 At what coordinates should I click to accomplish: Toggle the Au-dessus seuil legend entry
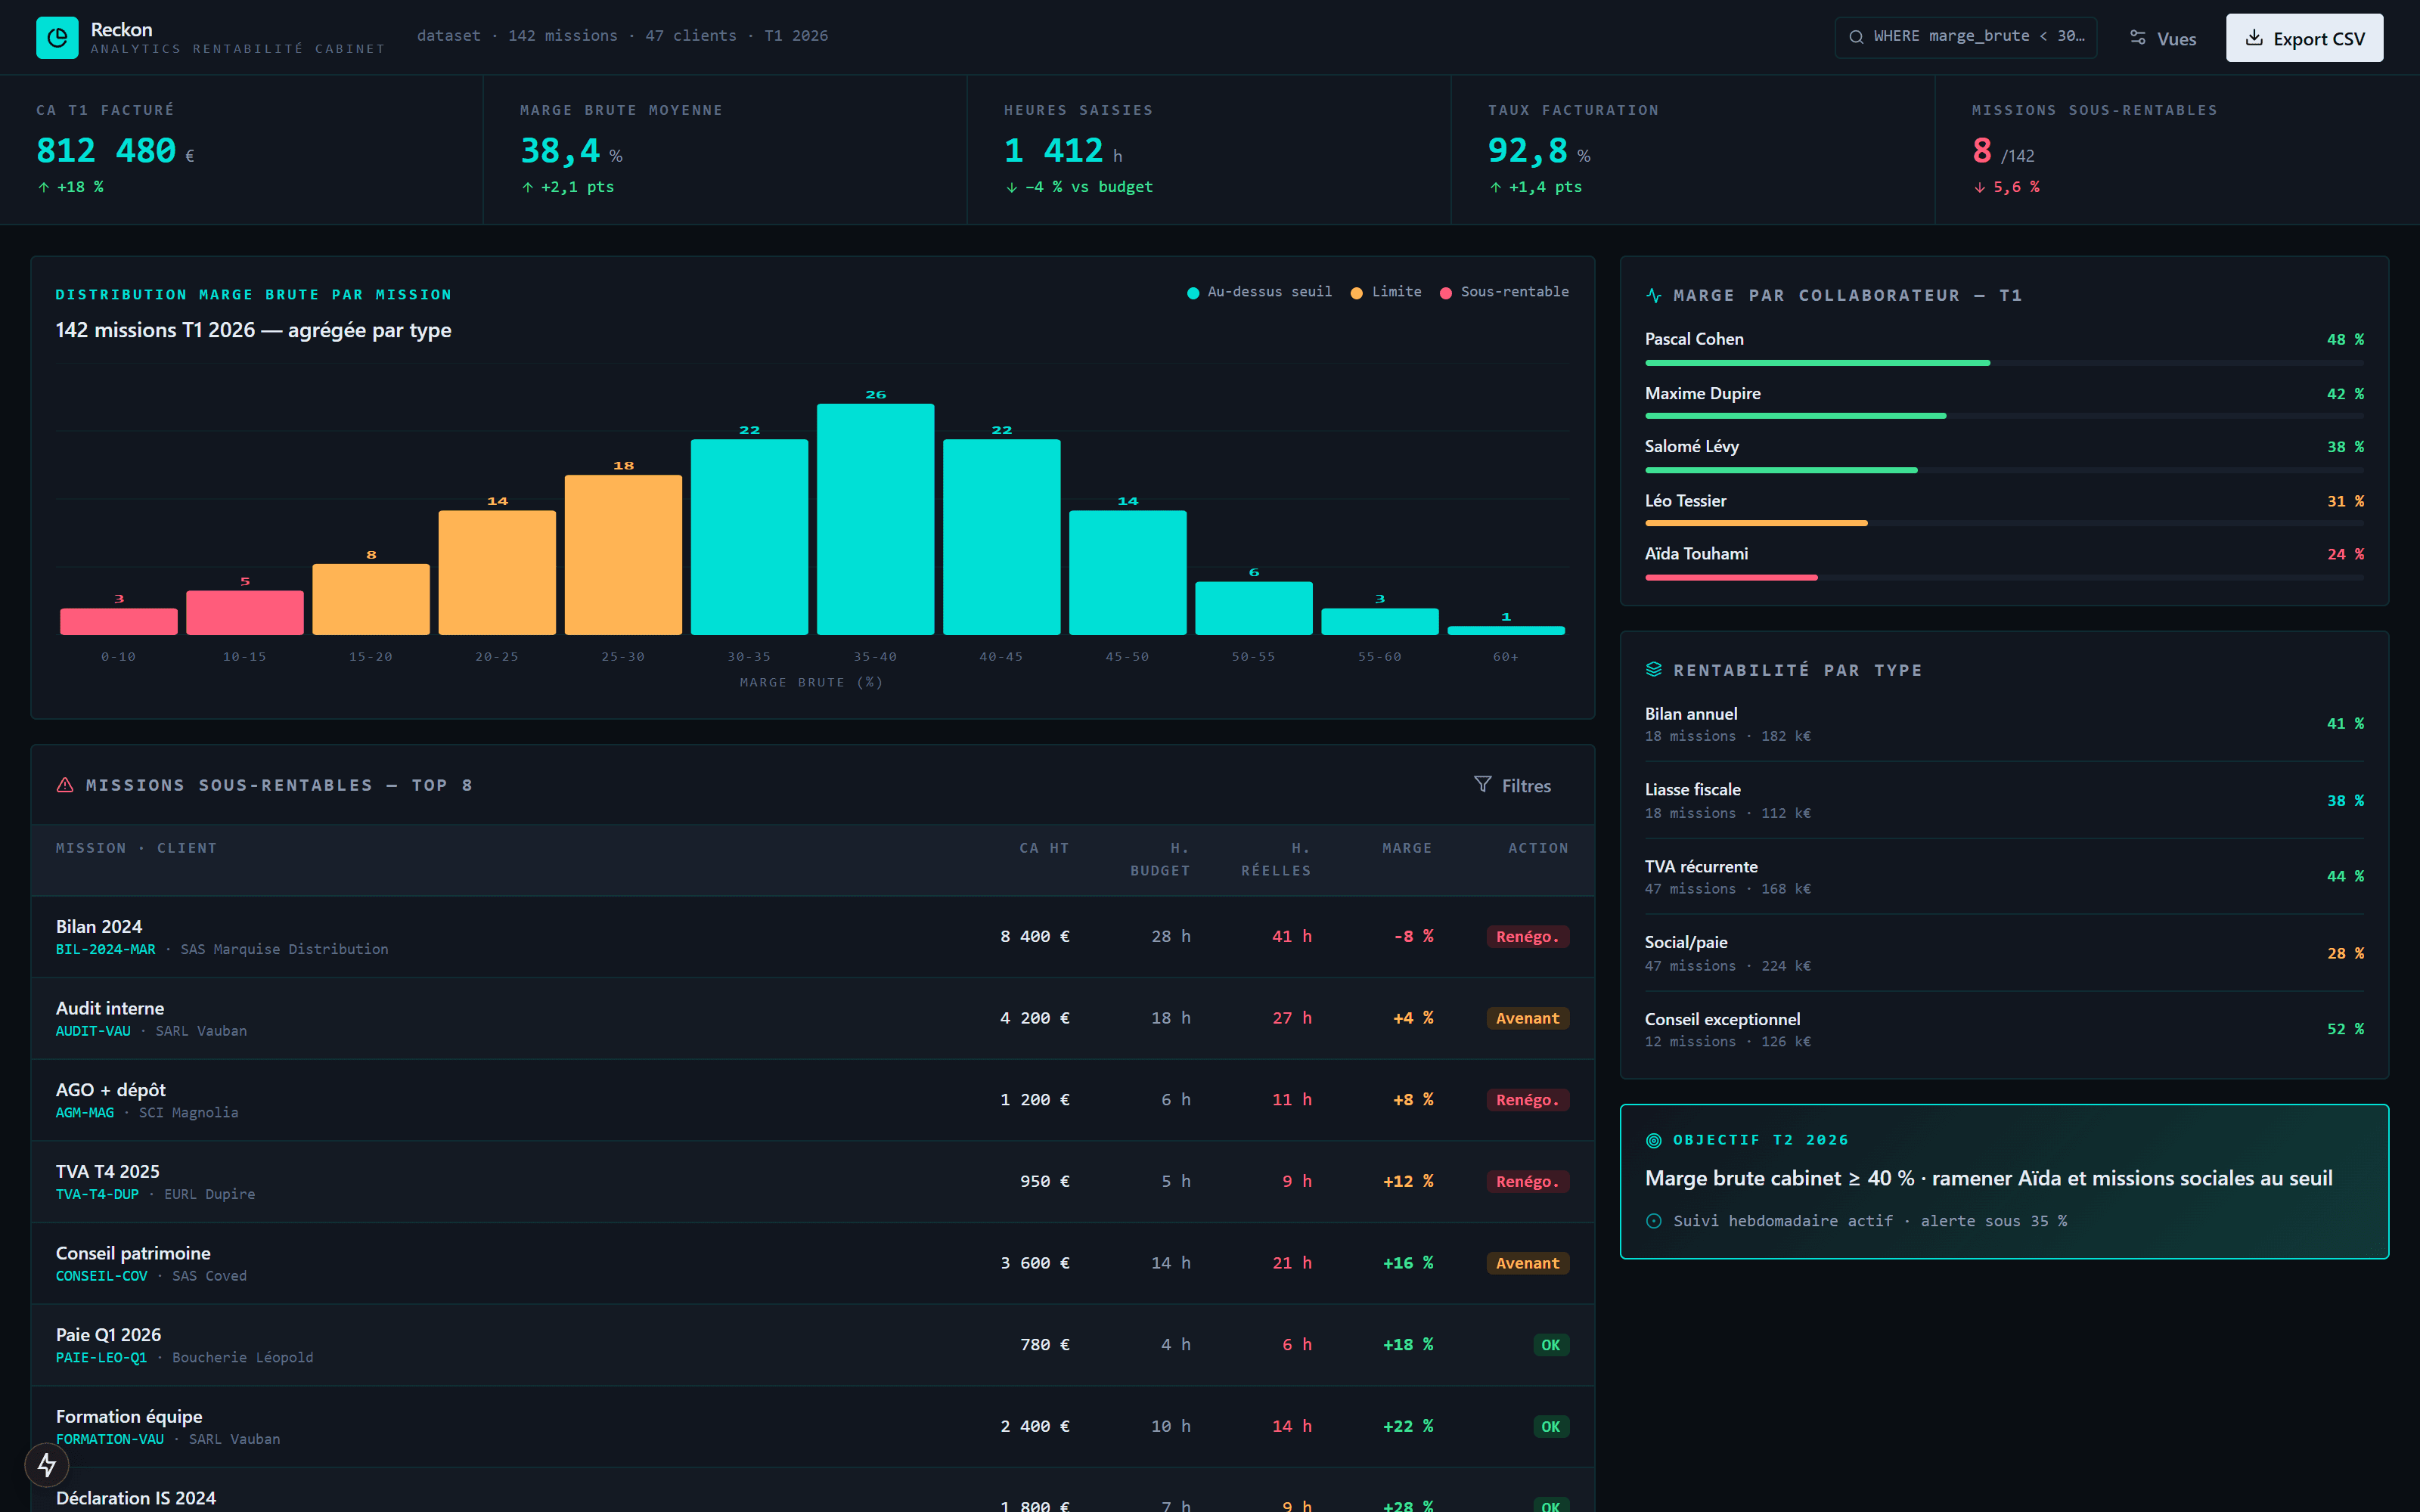1259,292
